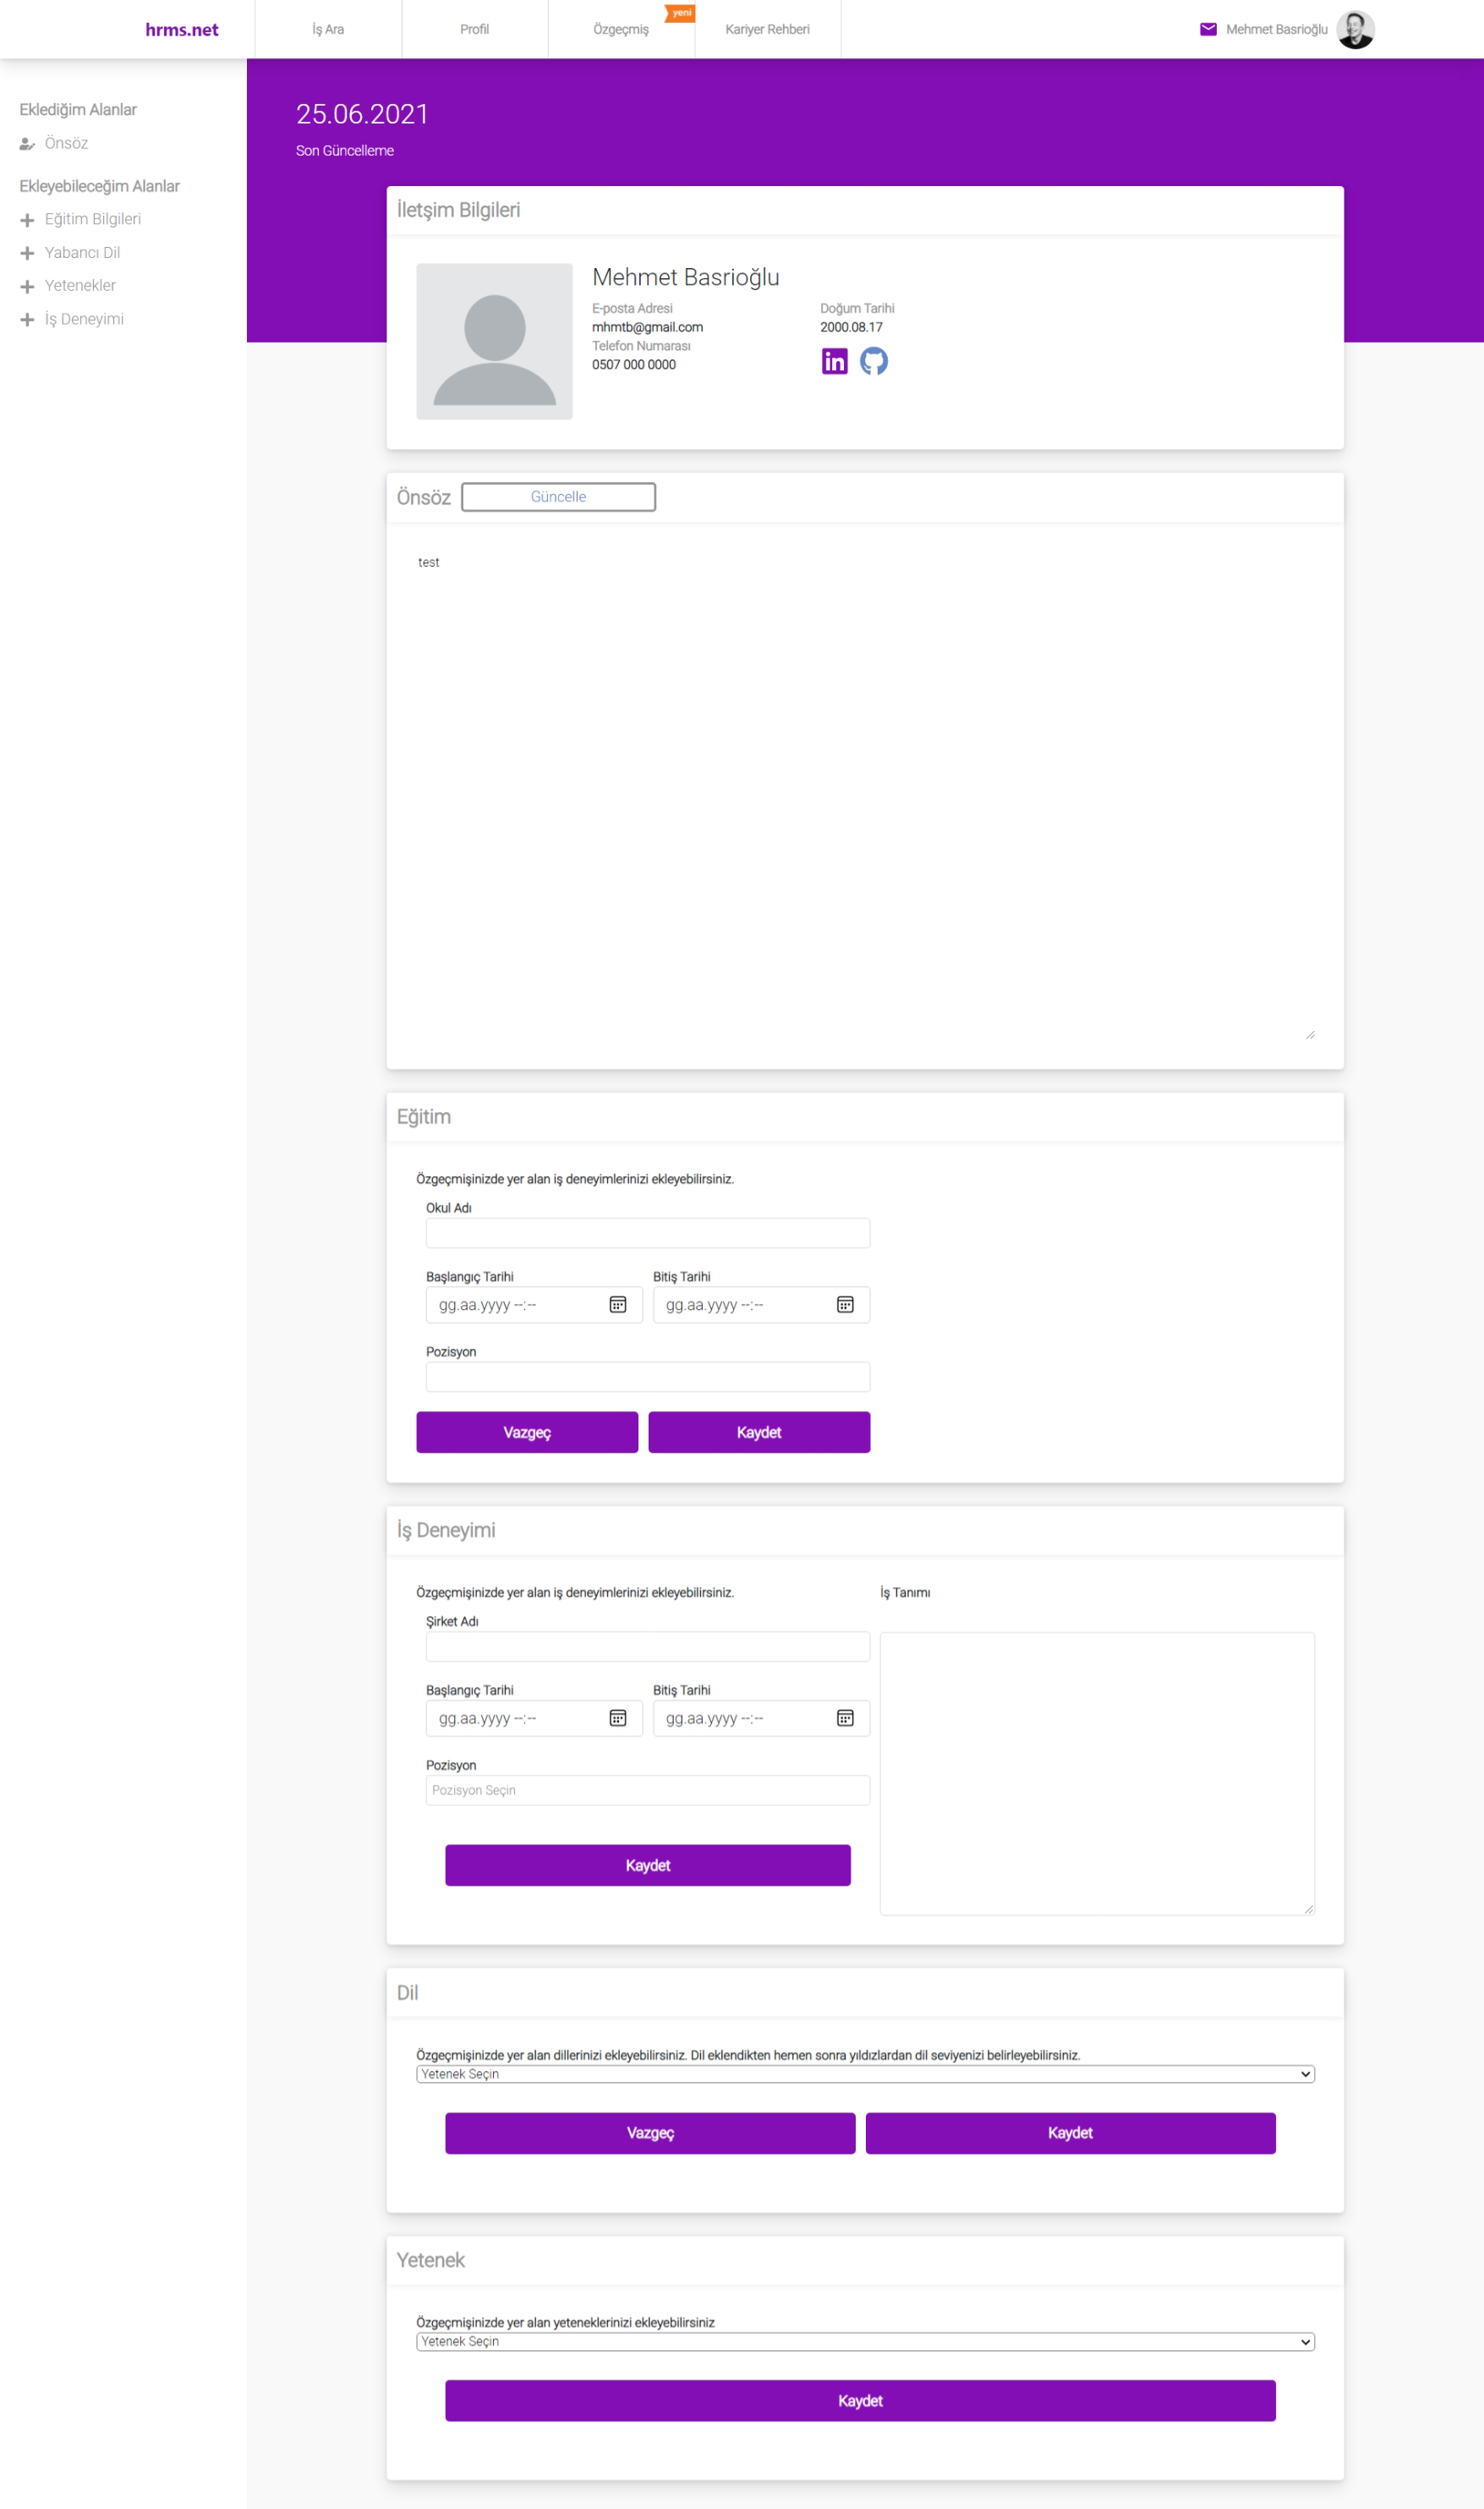The width and height of the screenshot is (1484, 2509).
Task: Click the profile avatar in the top bar
Action: click(x=1356, y=29)
